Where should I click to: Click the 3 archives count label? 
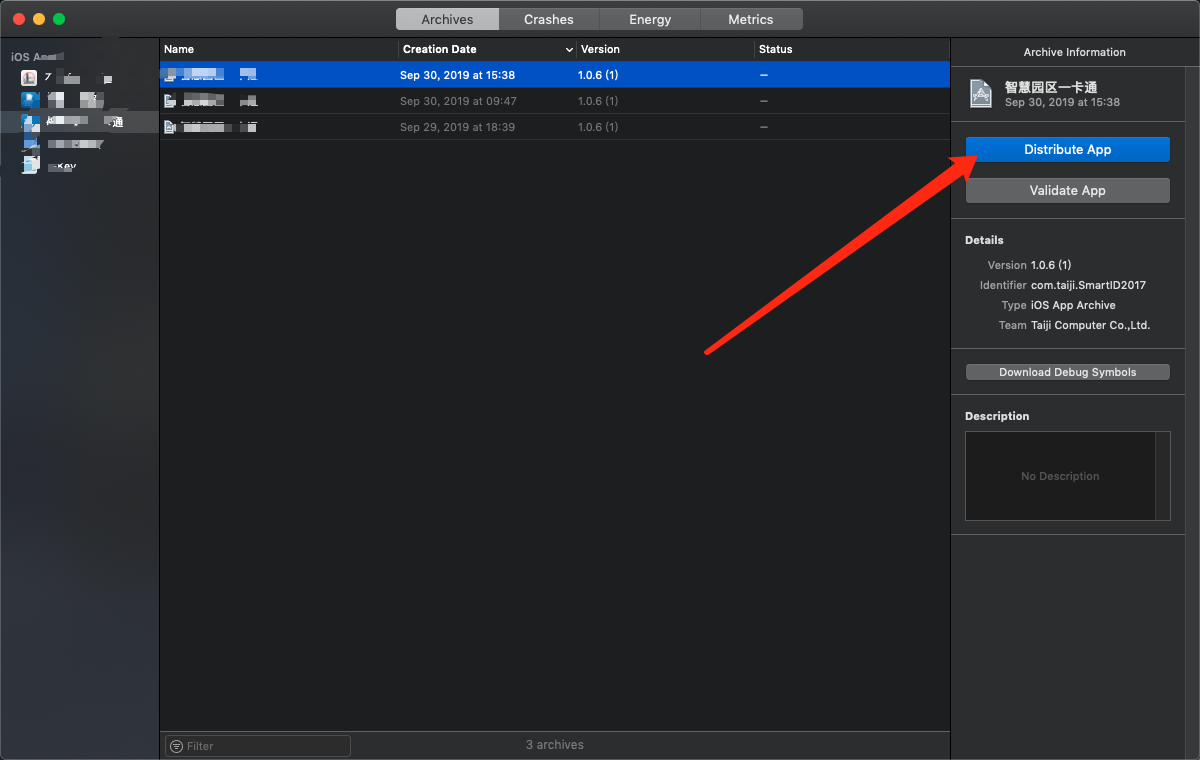point(555,745)
